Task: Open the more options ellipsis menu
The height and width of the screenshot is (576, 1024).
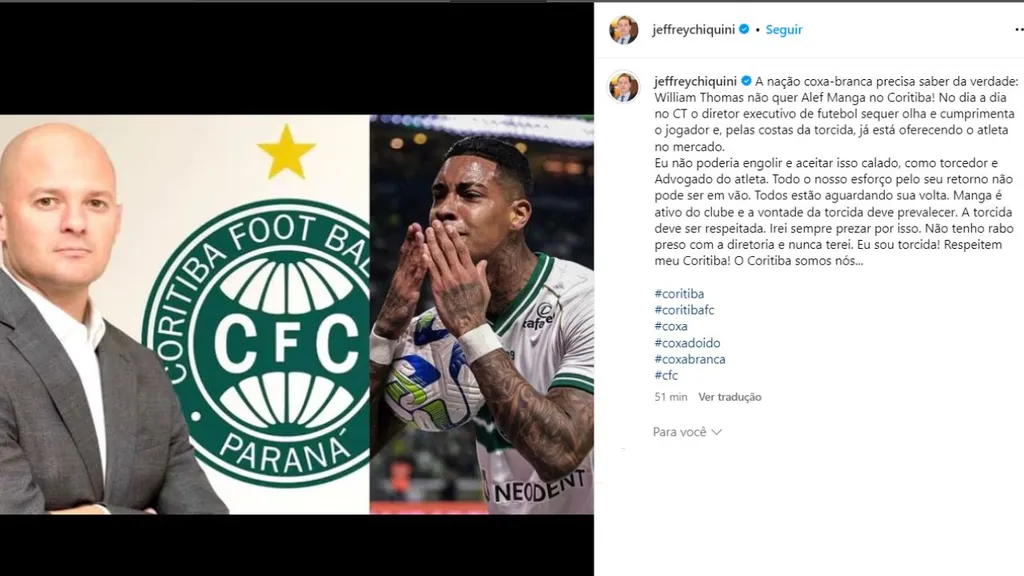Action: (x=1019, y=29)
